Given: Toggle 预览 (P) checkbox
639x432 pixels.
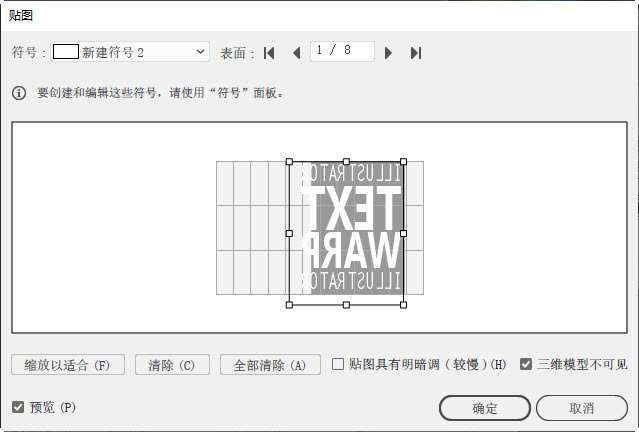Looking at the screenshot, I should 18,407.
